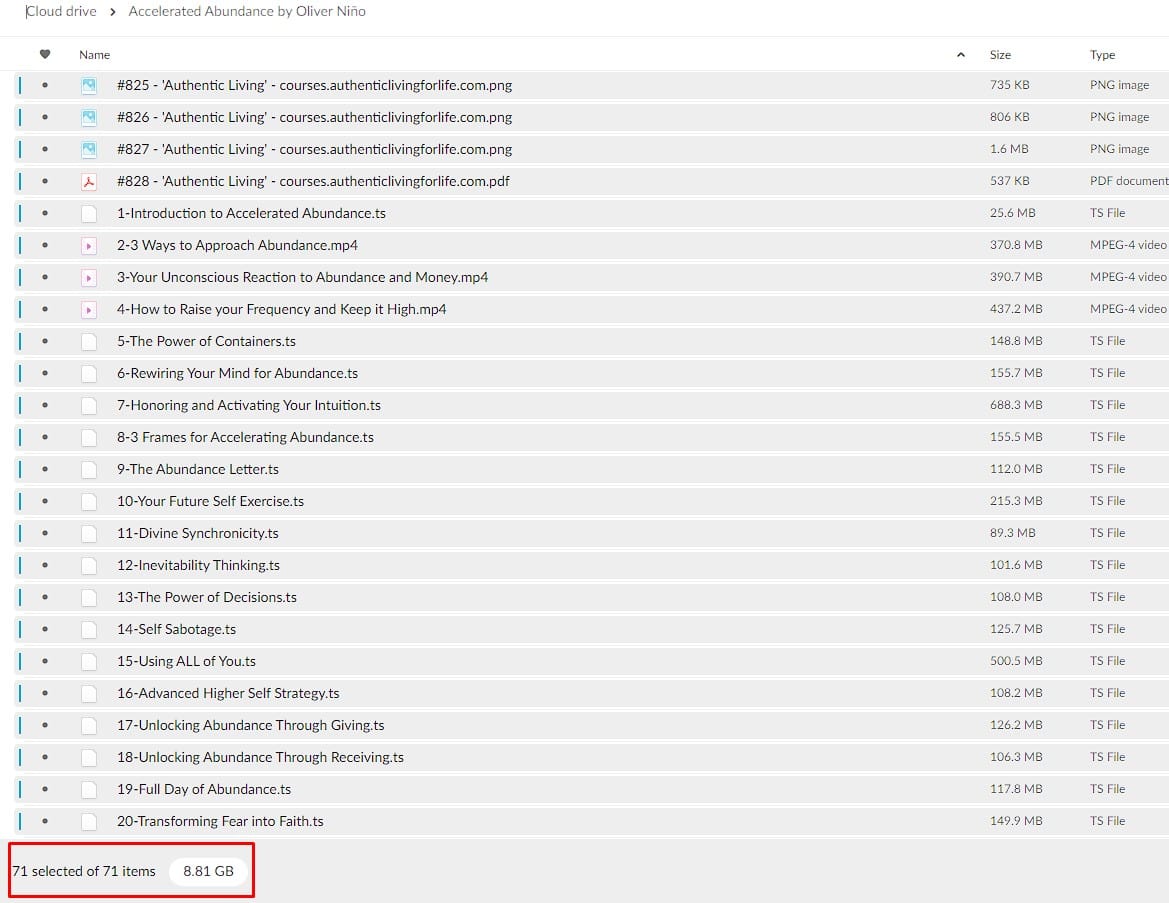1169x903 pixels.
Task: Click file icon for 1-Introduction to Accelerated Abundance
Action: pyautogui.click(x=89, y=213)
